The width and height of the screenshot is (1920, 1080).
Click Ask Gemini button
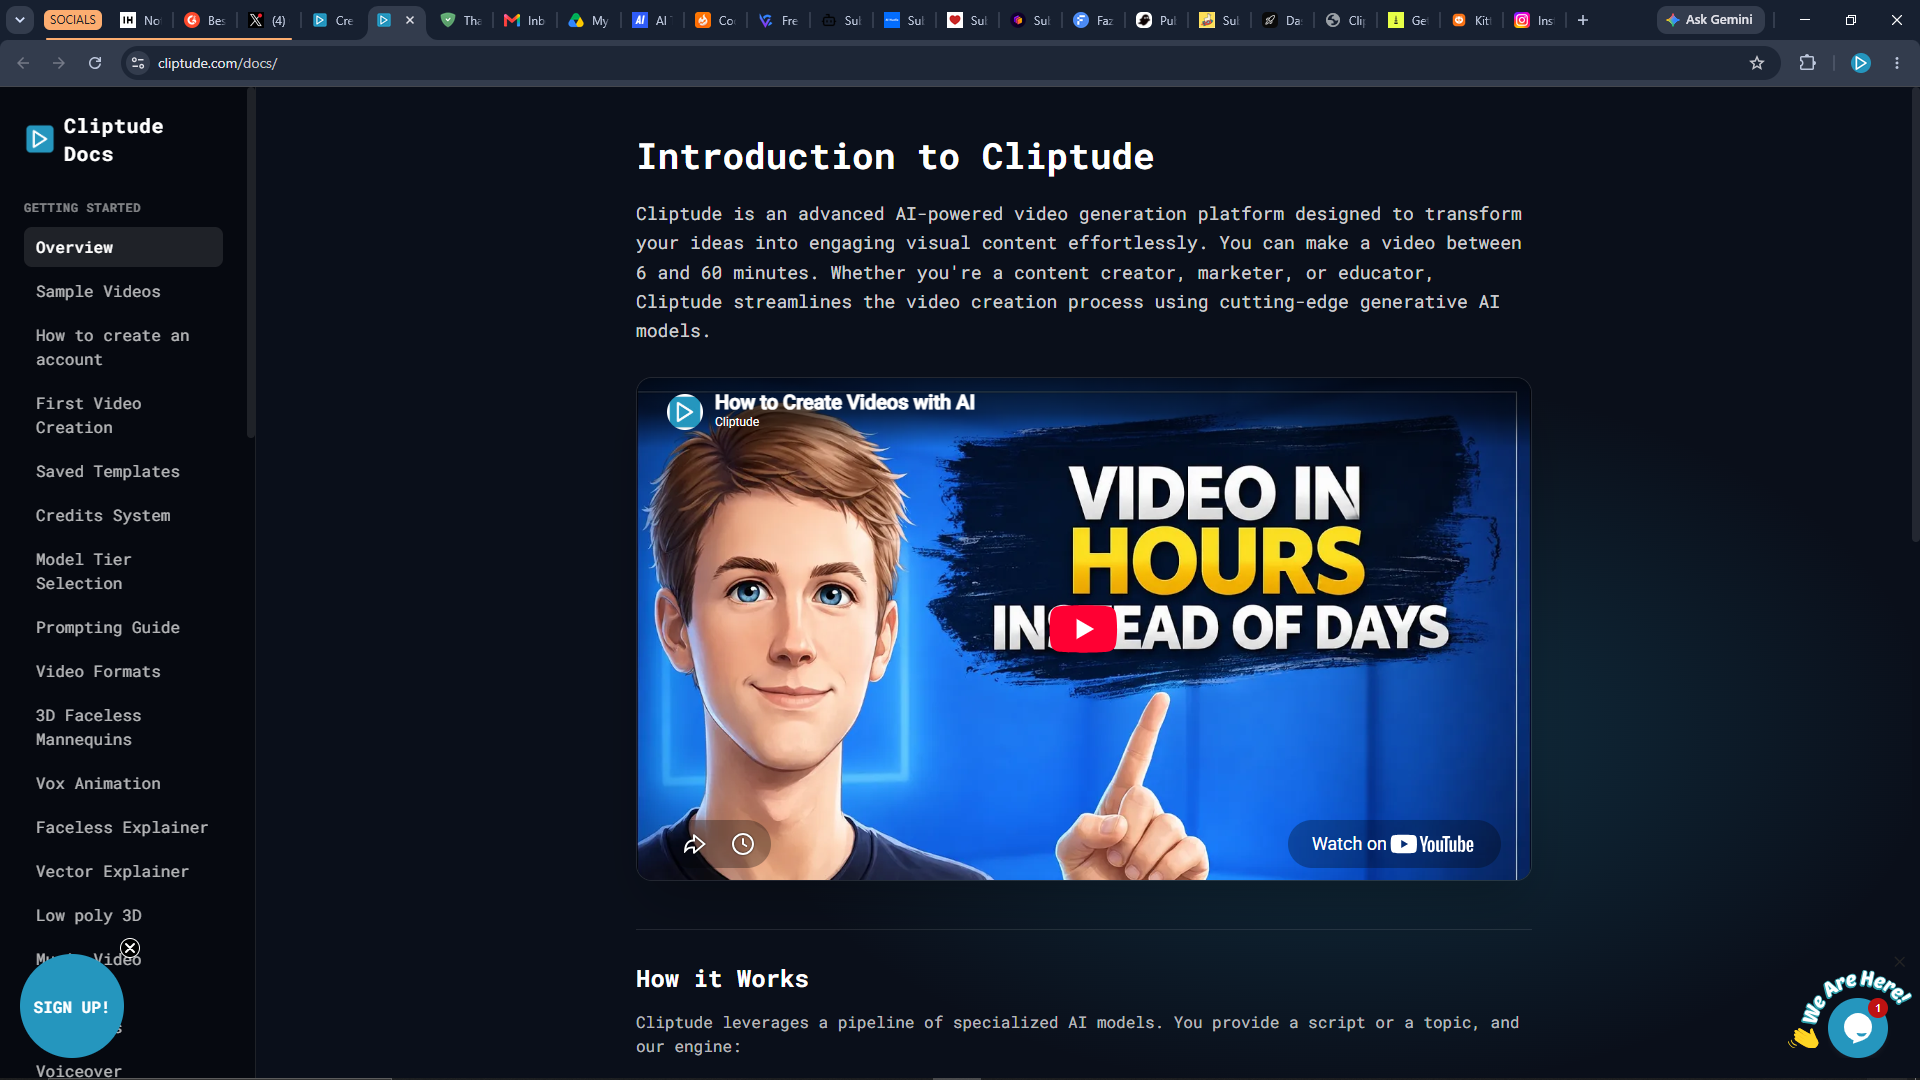[1710, 20]
